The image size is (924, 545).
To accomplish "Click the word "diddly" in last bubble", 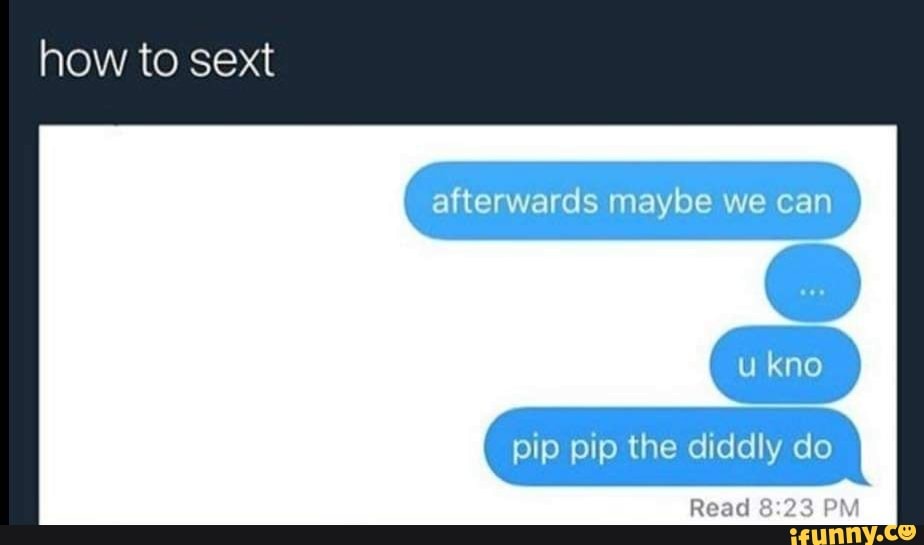I will click(736, 447).
